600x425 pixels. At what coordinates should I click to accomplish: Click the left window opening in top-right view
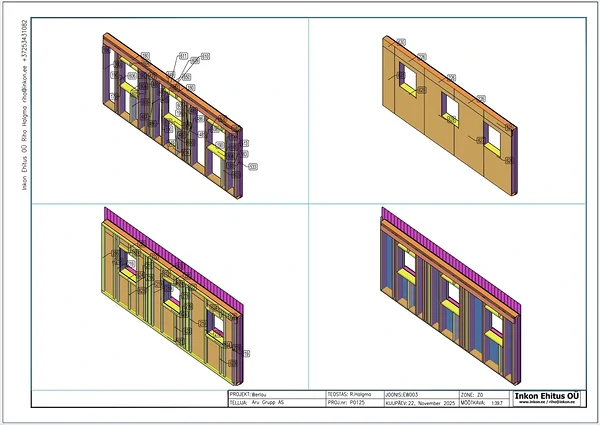407,74
